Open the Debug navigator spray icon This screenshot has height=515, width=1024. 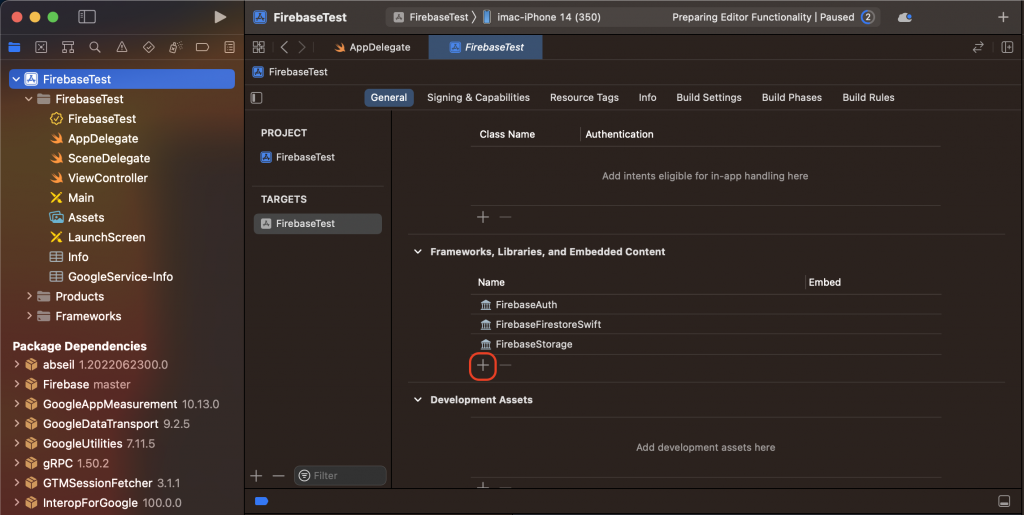click(x=176, y=47)
